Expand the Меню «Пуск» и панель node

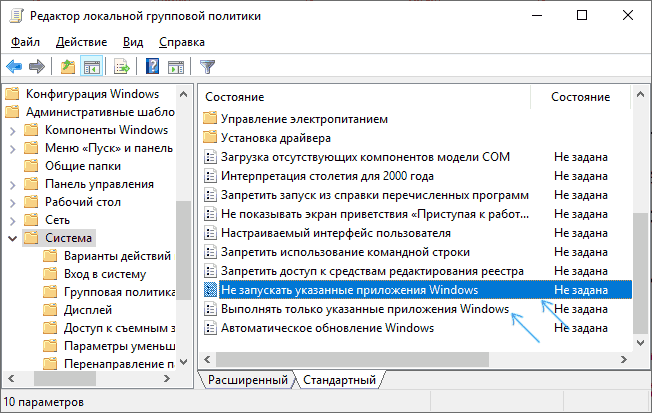click(12, 149)
